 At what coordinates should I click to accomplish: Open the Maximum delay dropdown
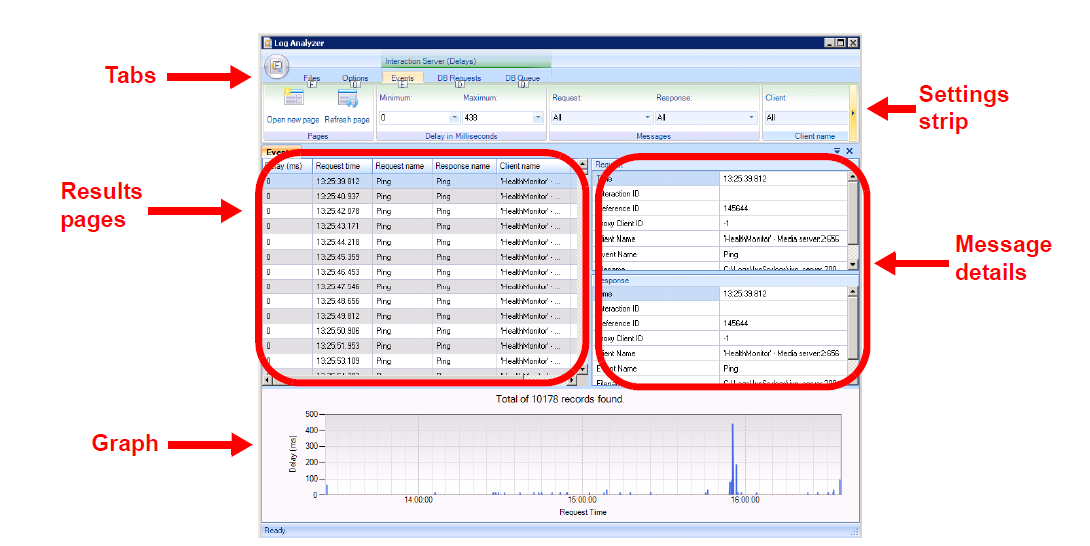pyautogui.click(x=538, y=118)
